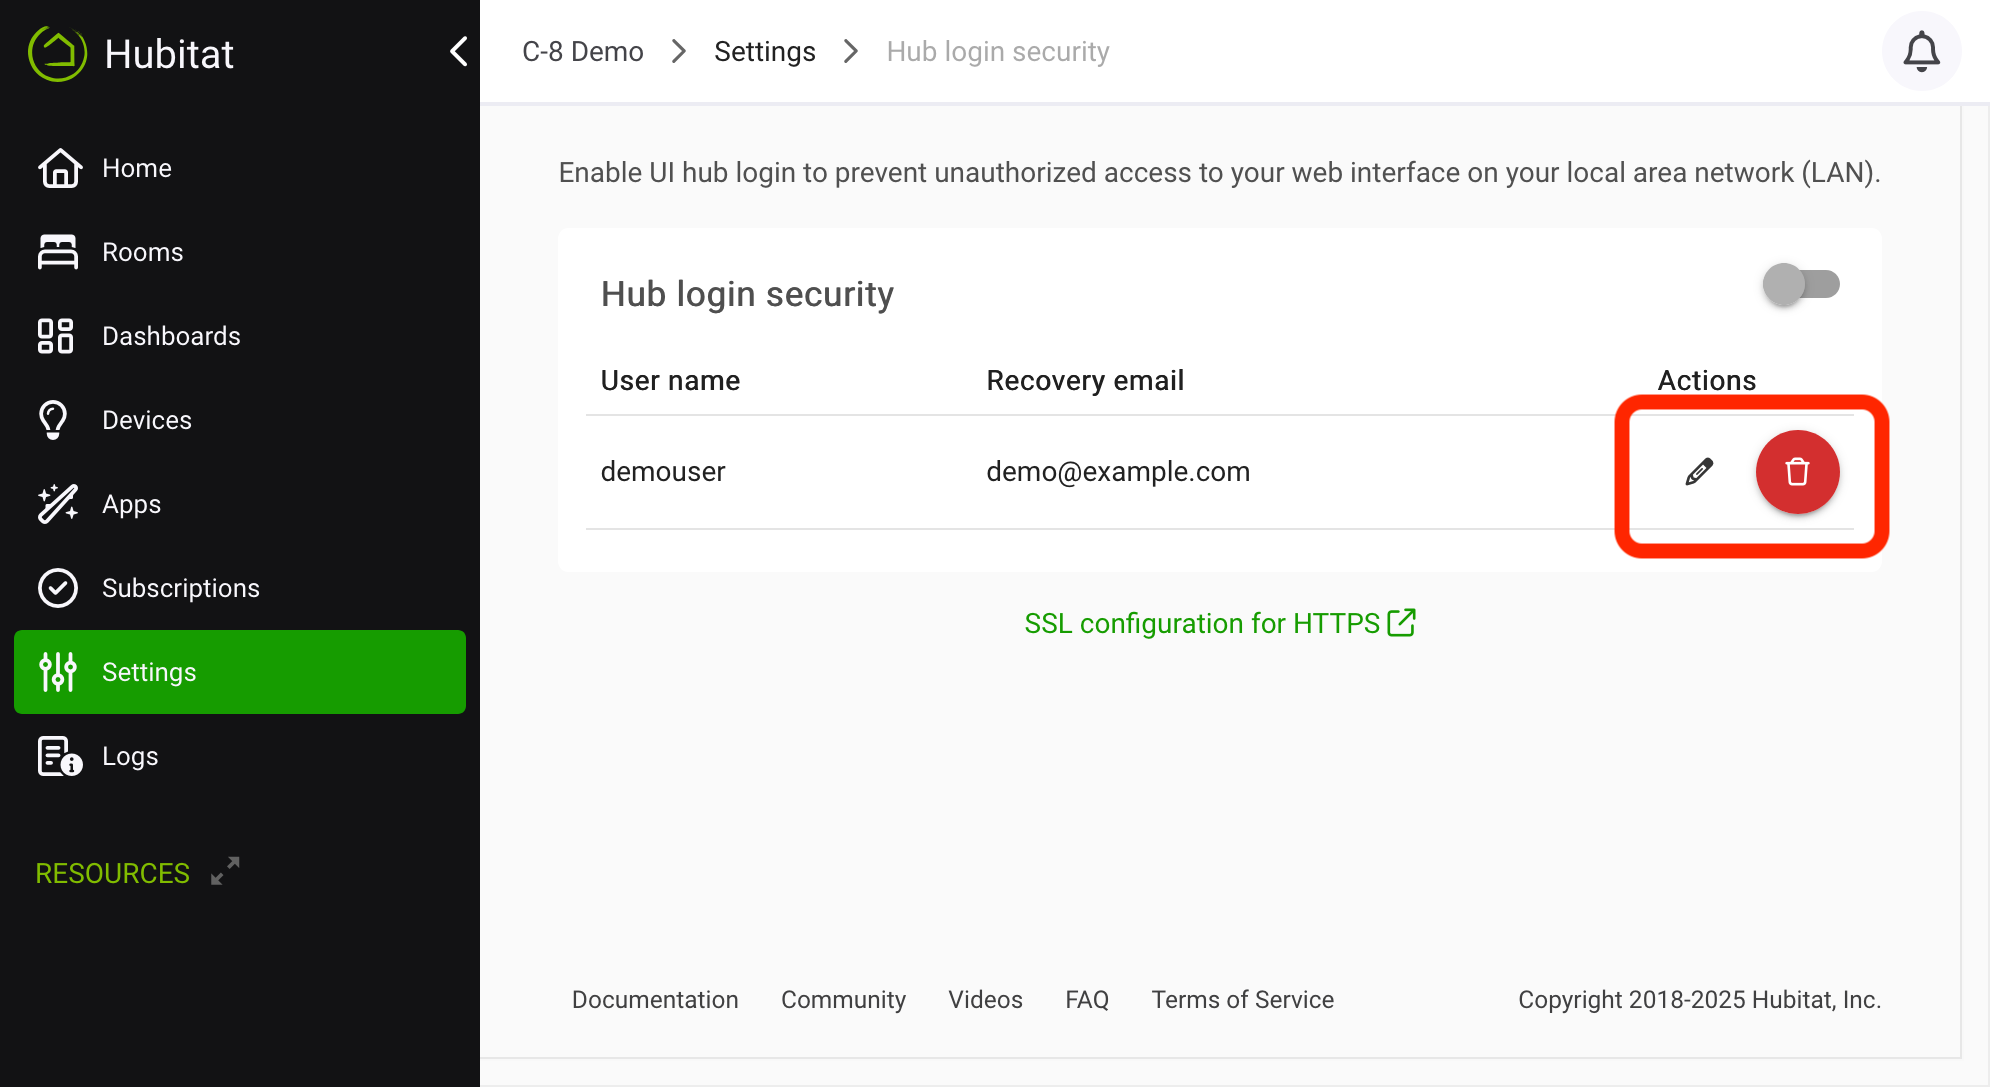Click the pencil edit icon for demouser
This screenshot has height=1088, width=1990.
1699,472
